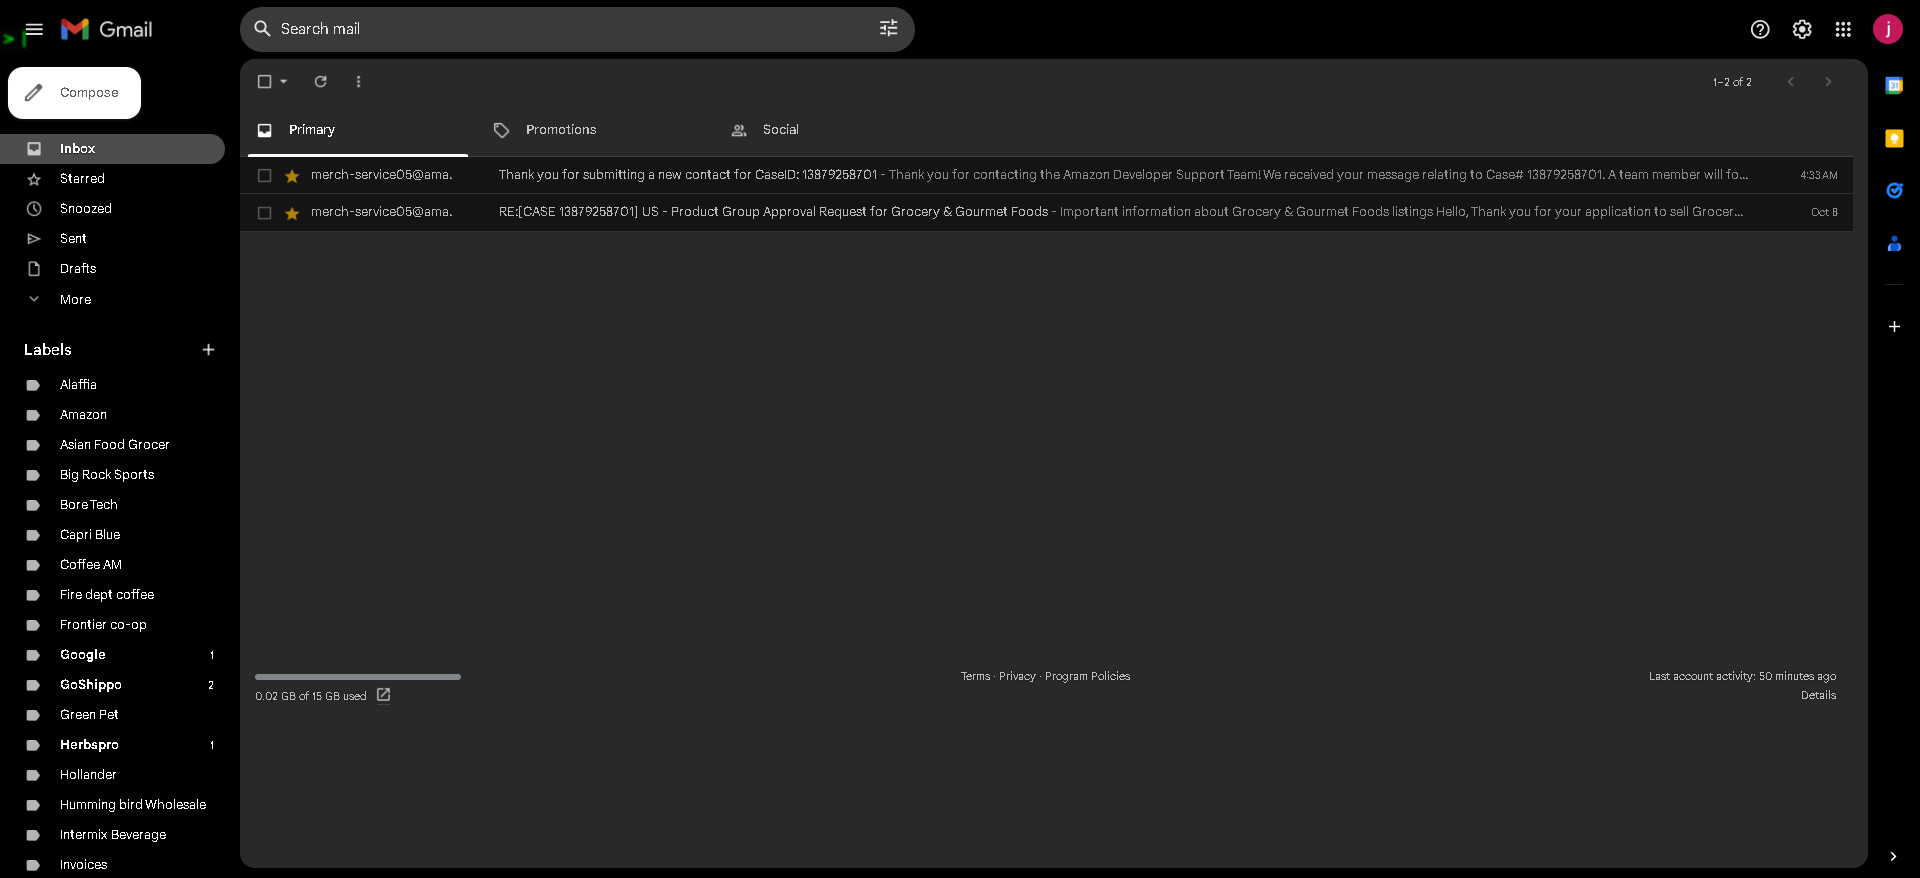The height and width of the screenshot is (878, 1920).
Task: Click the Gmail logo
Action: (x=107, y=30)
